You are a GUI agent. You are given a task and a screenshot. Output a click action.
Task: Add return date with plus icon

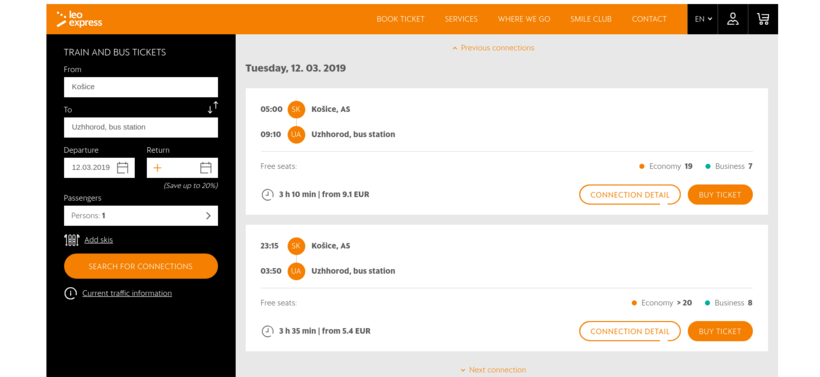tap(157, 168)
